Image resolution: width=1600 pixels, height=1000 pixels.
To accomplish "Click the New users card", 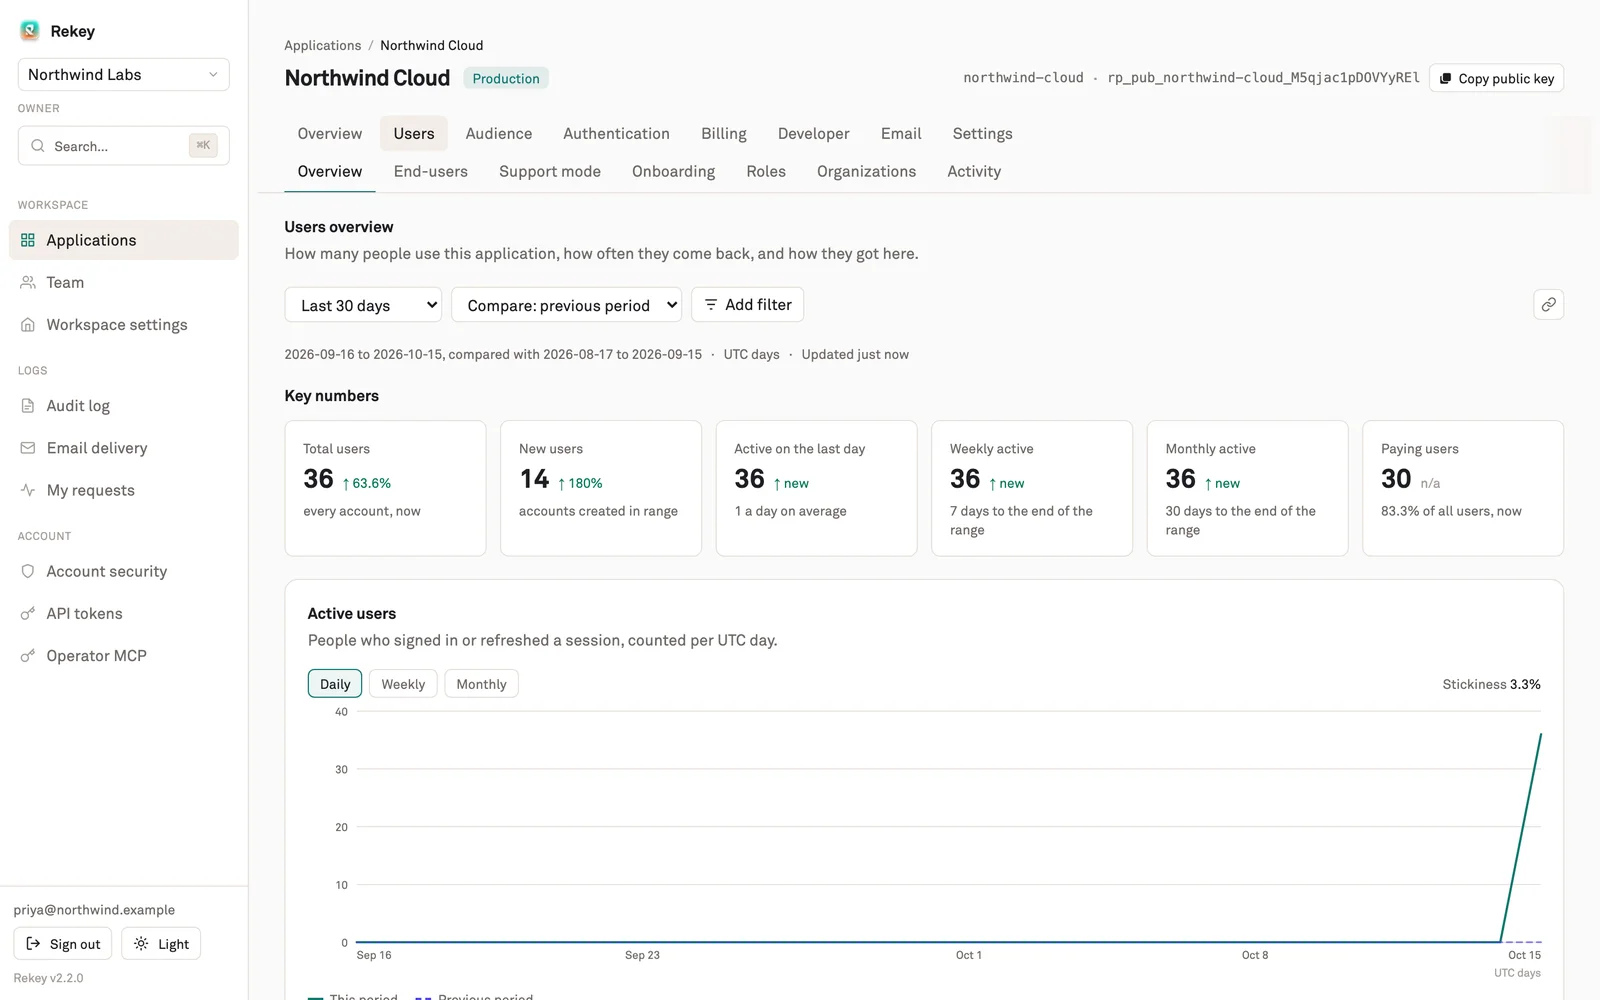I will click(601, 488).
